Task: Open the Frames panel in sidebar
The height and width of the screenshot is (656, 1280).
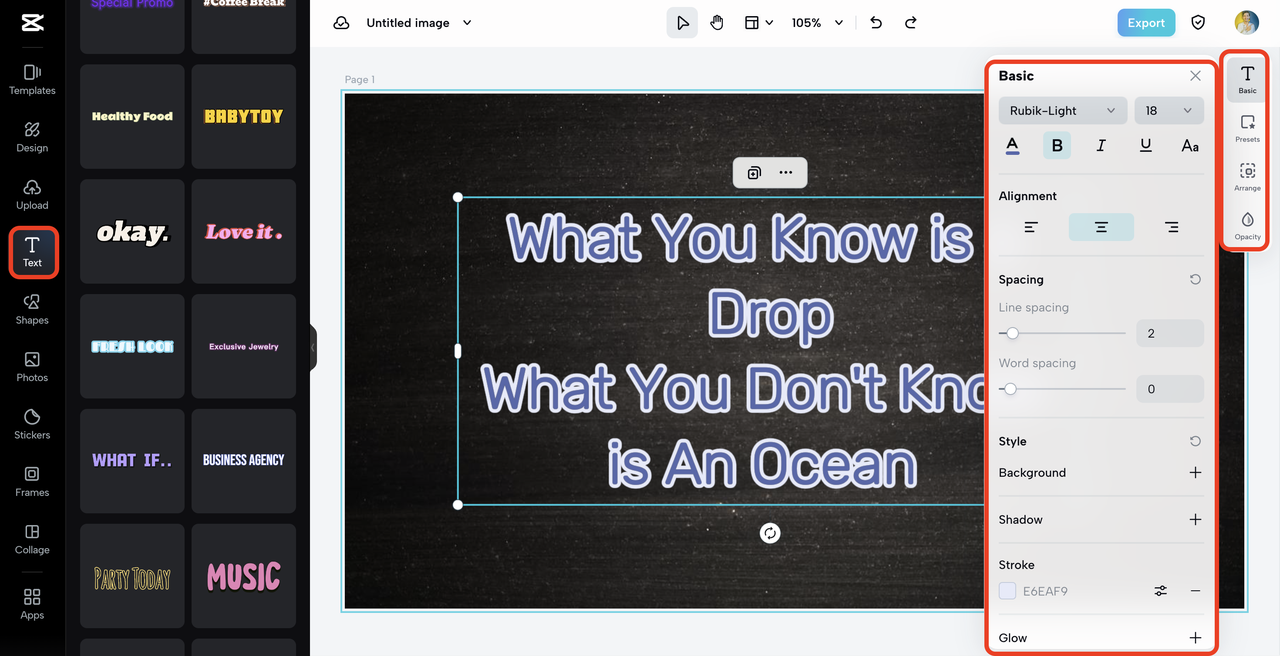Action: [32, 480]
